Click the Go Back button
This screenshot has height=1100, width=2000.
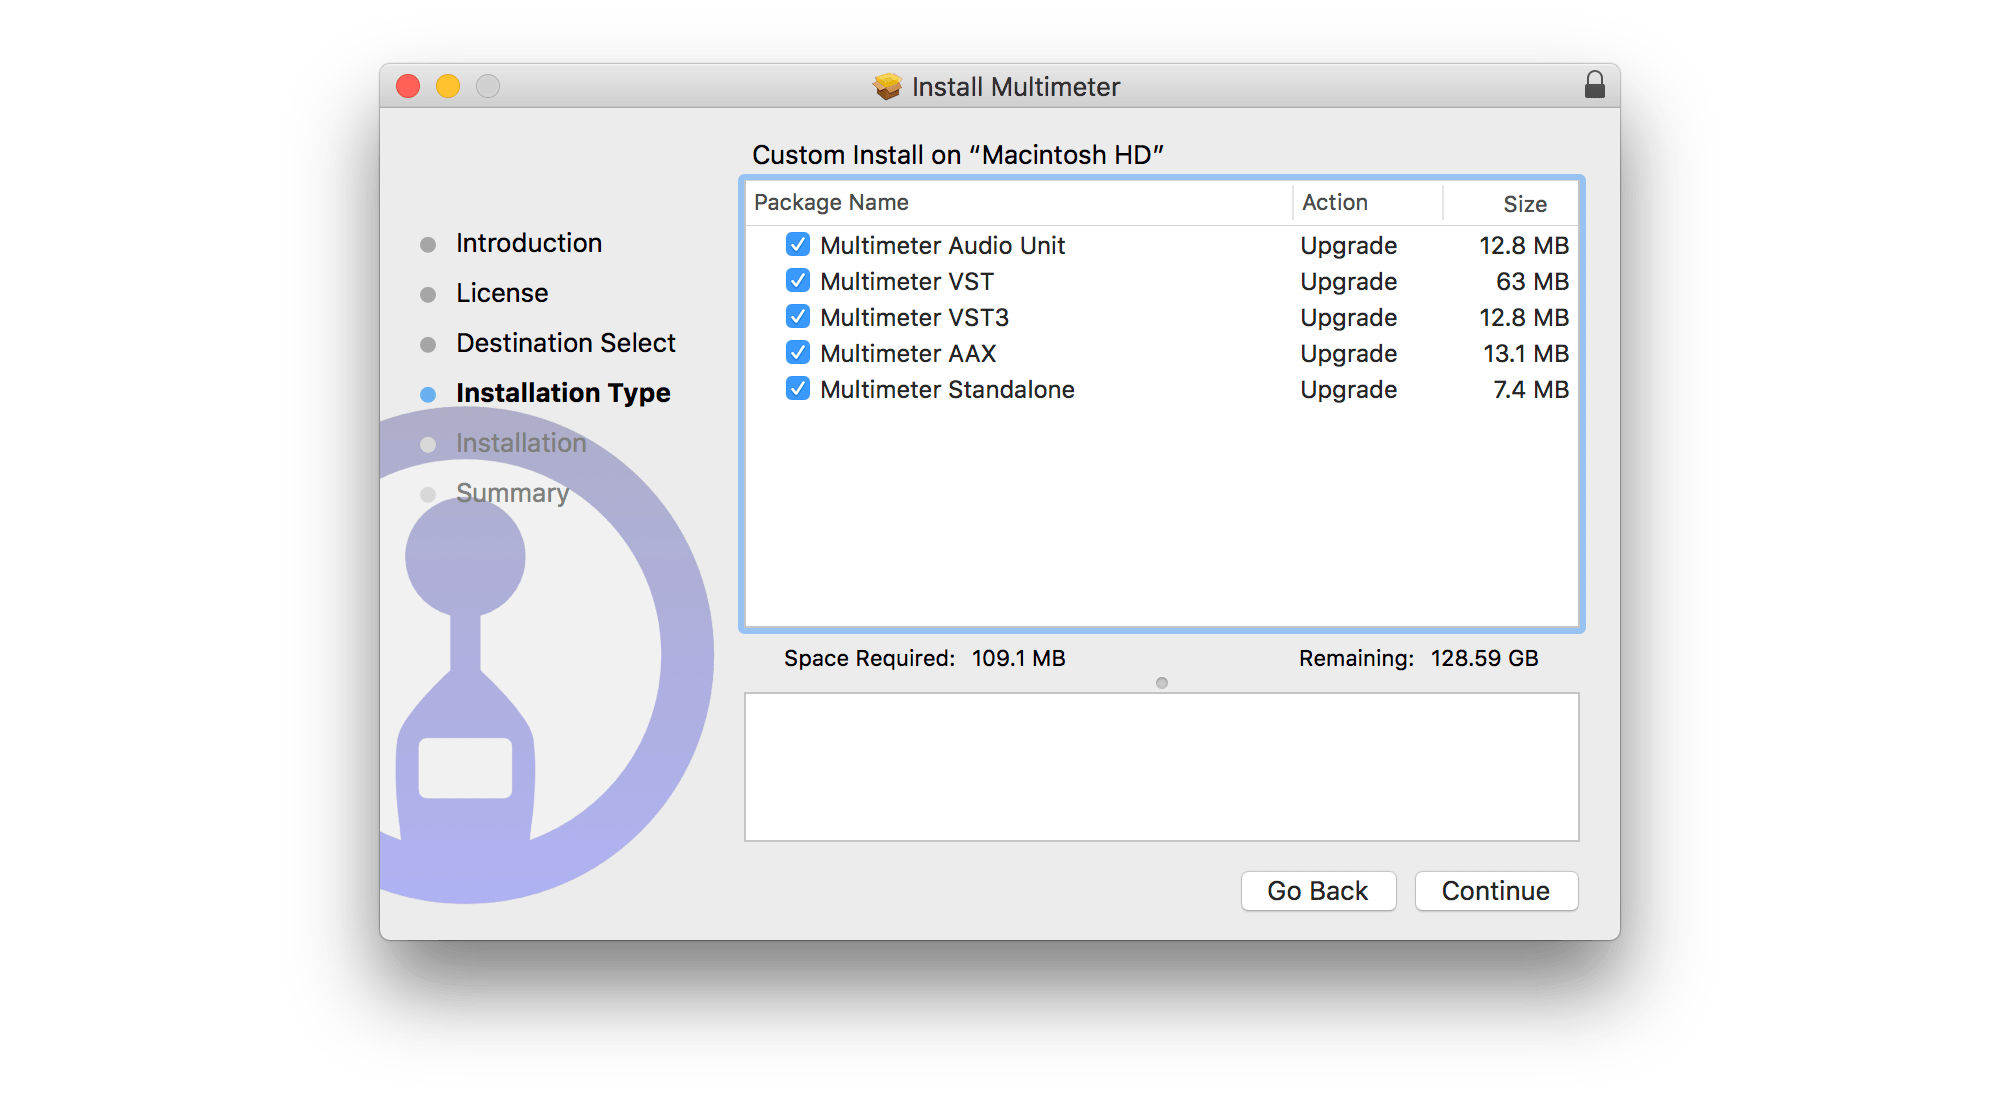(x=1318, y=891)
